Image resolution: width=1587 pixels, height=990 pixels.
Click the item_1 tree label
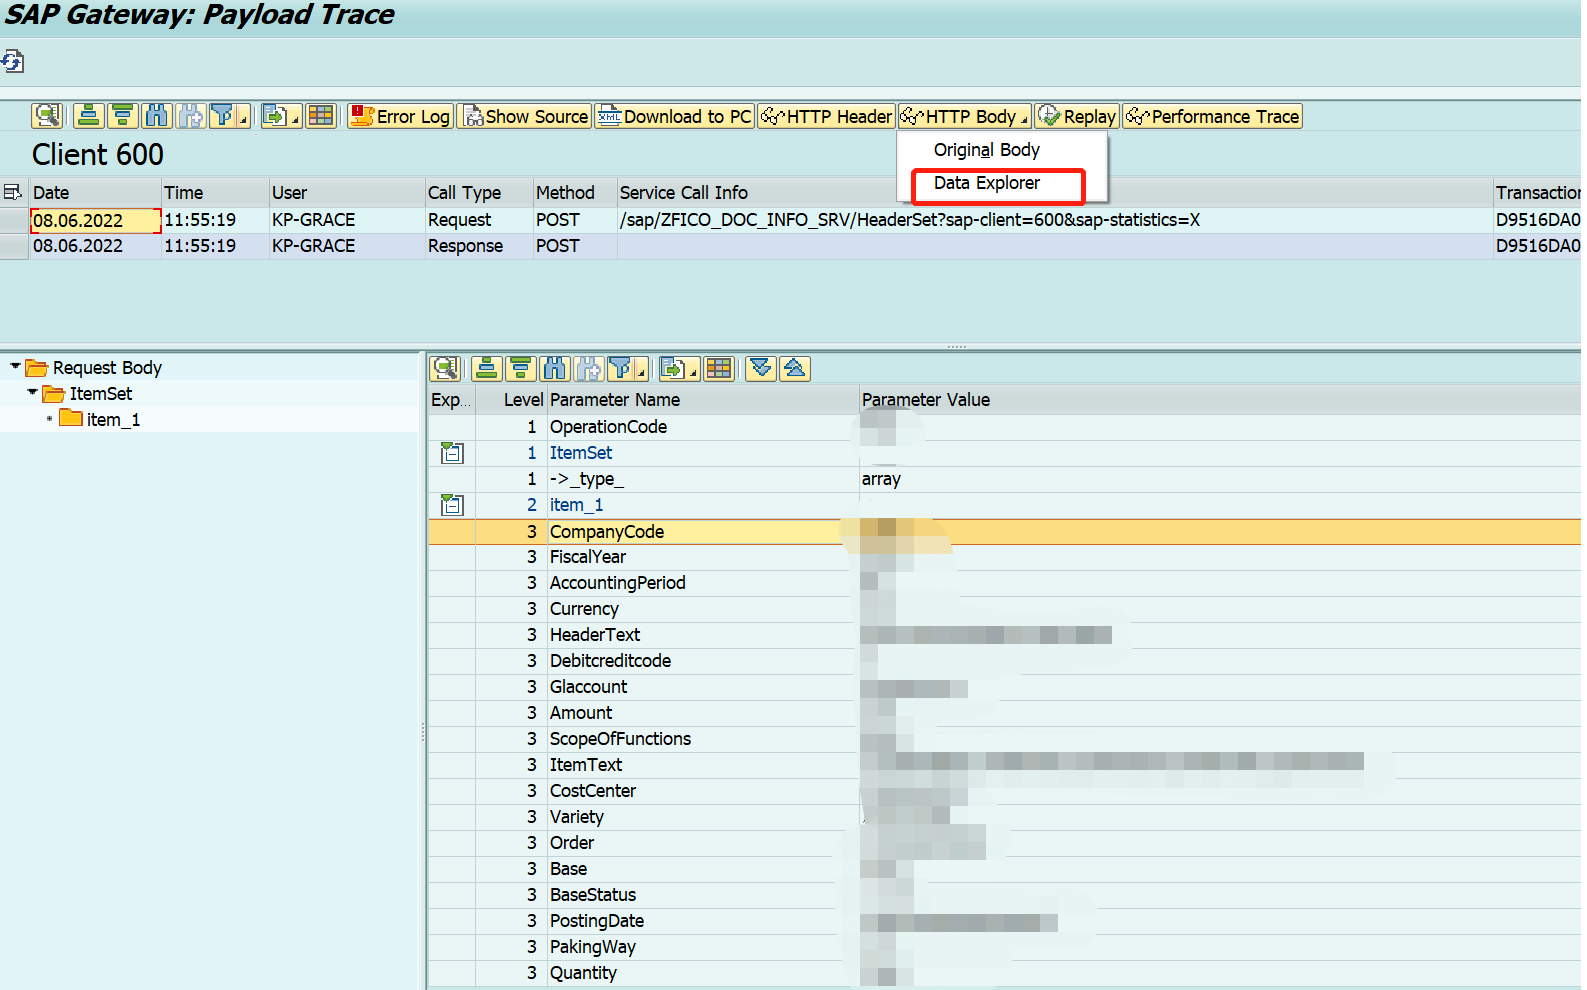tap(113, 420)
